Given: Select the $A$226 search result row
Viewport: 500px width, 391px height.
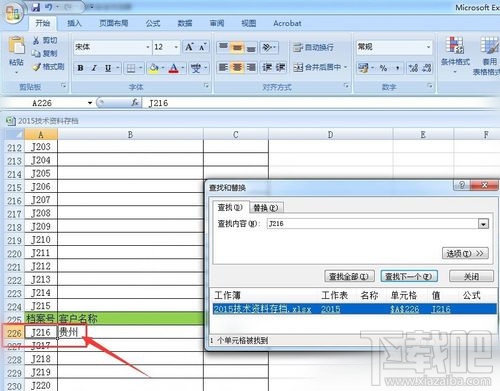Looking at the screenshot, I should click(354, 309).
